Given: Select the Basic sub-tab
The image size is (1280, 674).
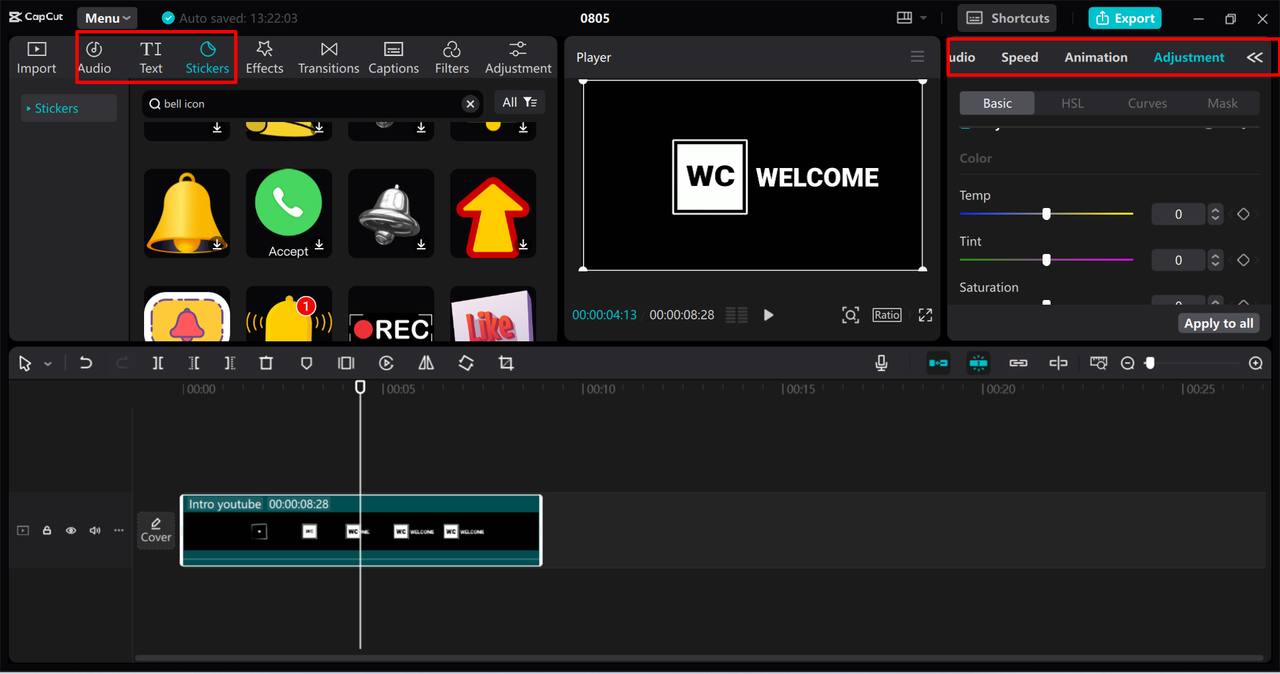Looking at the screenshot, I should point(997,103).
